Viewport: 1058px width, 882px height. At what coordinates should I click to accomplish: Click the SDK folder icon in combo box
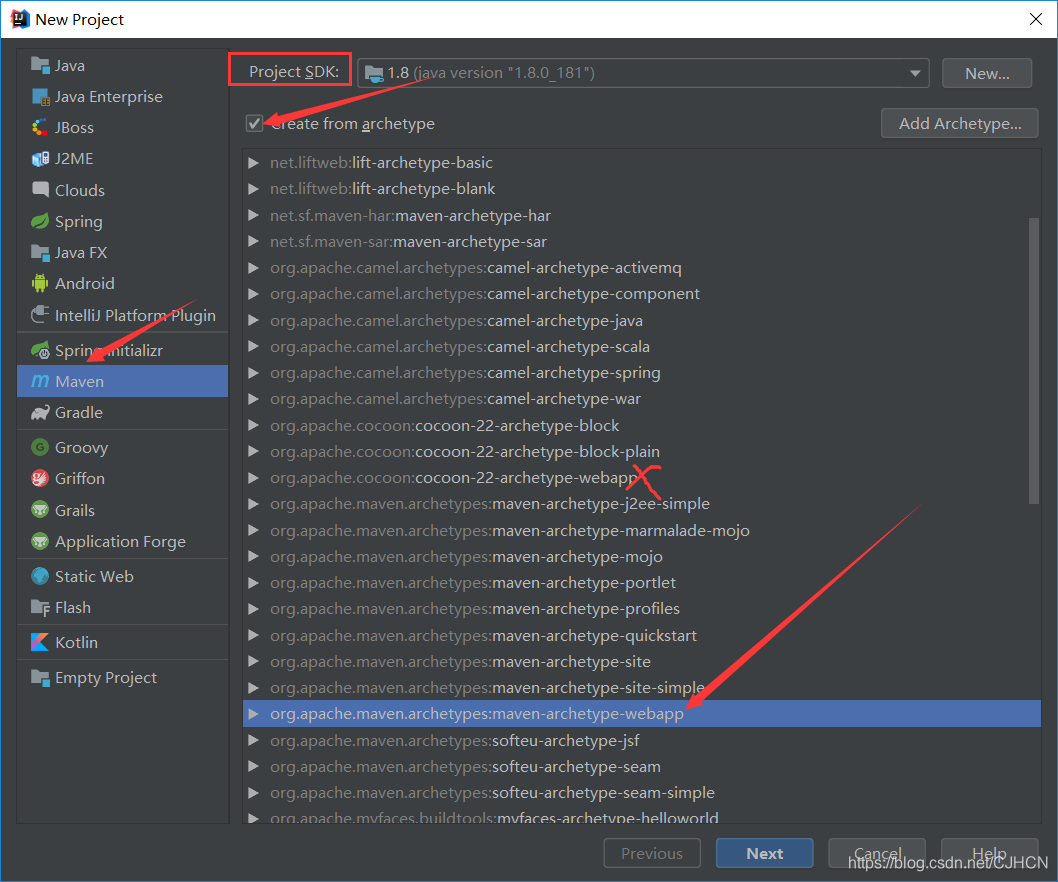[374, 74]
